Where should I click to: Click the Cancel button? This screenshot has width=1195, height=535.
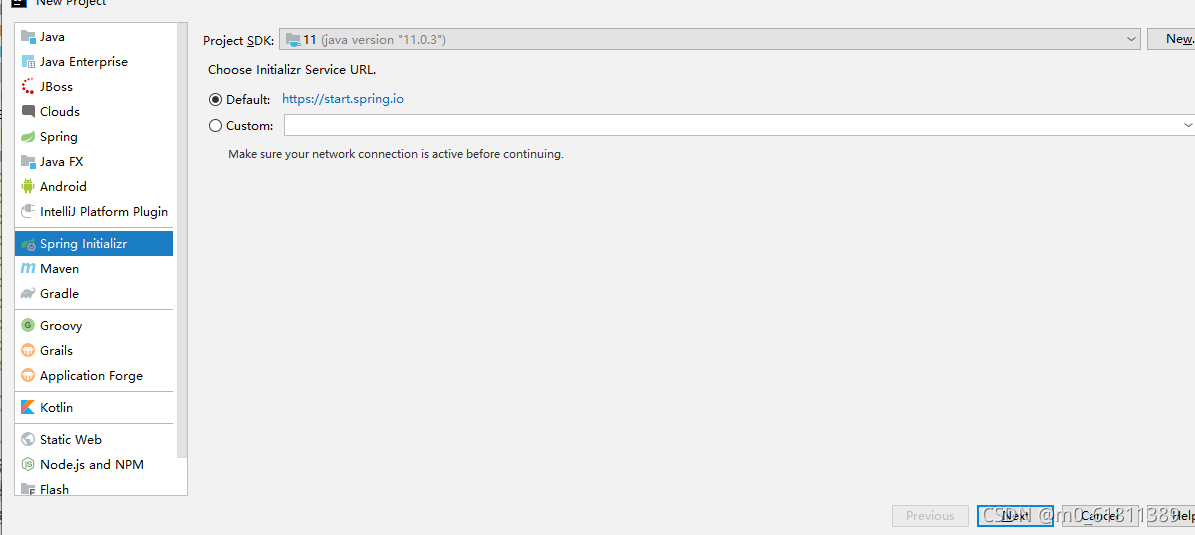pyautogui.click(x=1099, y=516)
